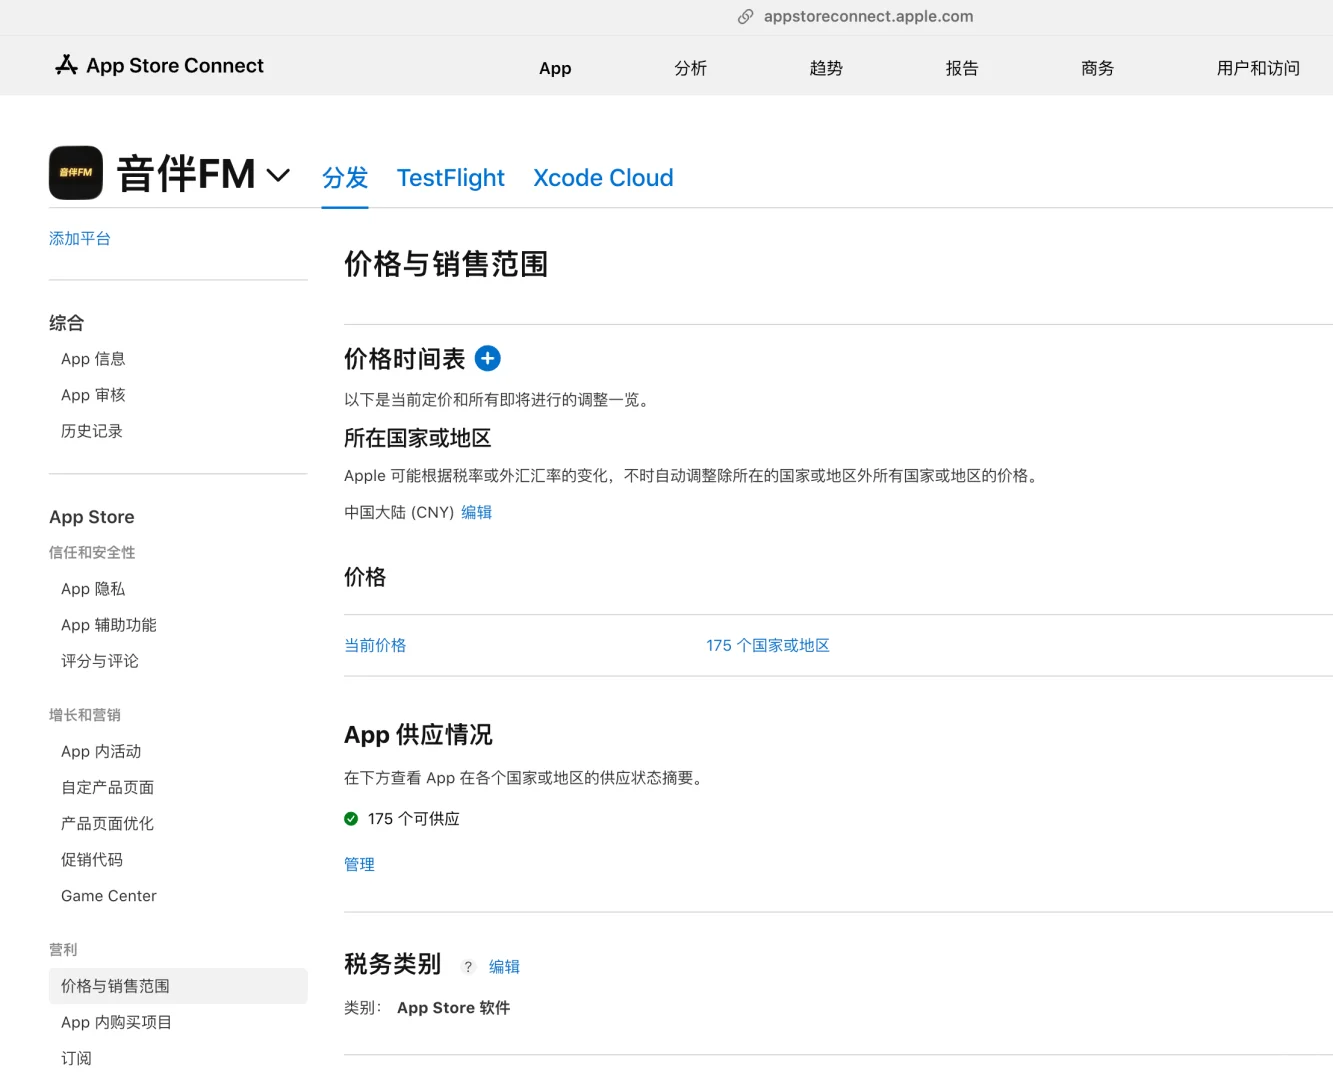Switch to the TestFlight tab

click(450, 177)
